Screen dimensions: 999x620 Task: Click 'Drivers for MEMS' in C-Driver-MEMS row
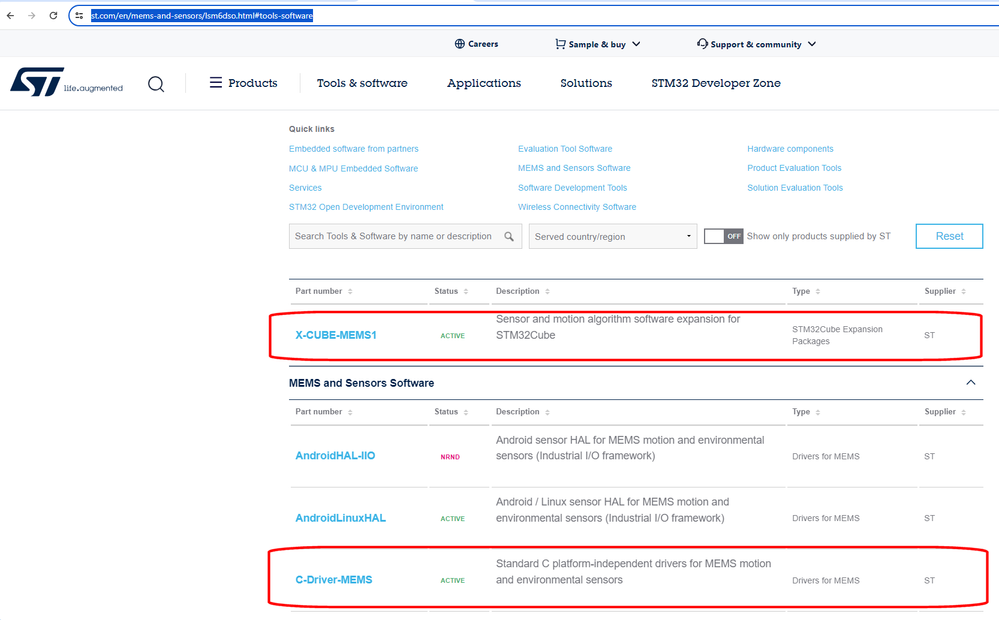pos(826,580)
